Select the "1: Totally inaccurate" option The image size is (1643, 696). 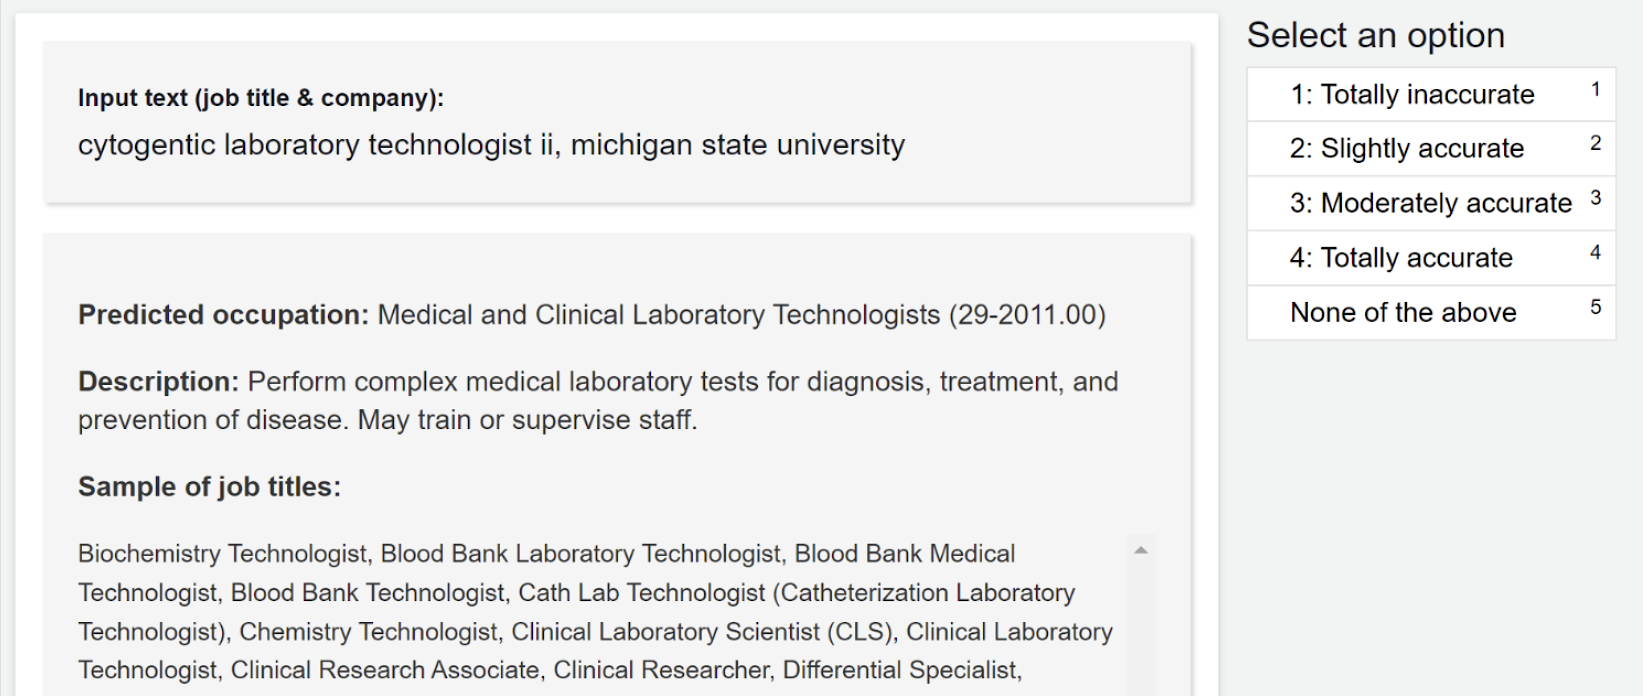pyautogui.click(x=1411, y=95)
